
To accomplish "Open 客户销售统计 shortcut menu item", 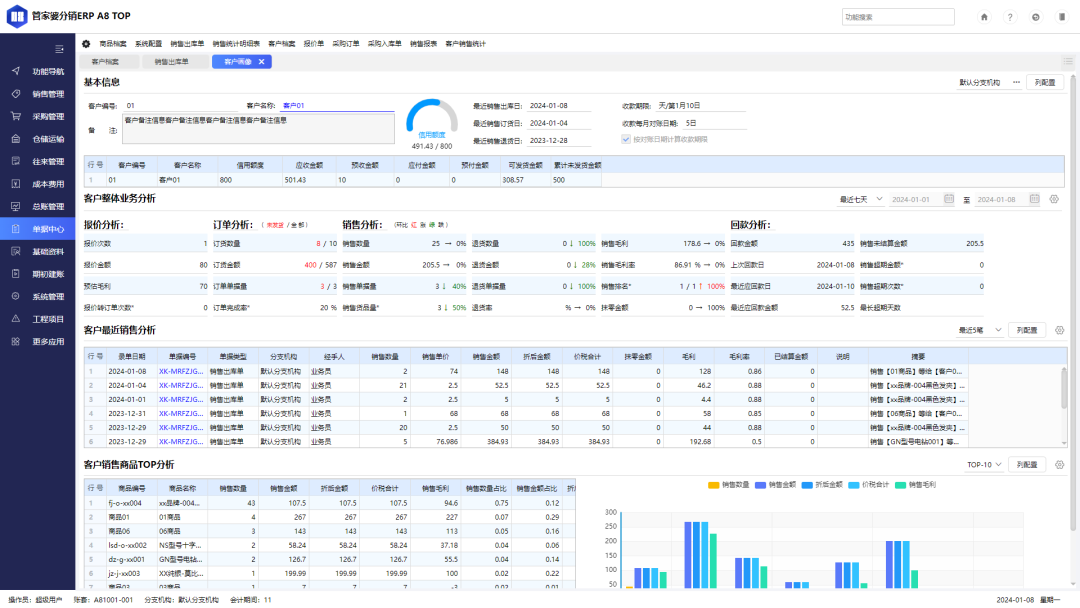I will pyautogui.click(x=466, y=44).
